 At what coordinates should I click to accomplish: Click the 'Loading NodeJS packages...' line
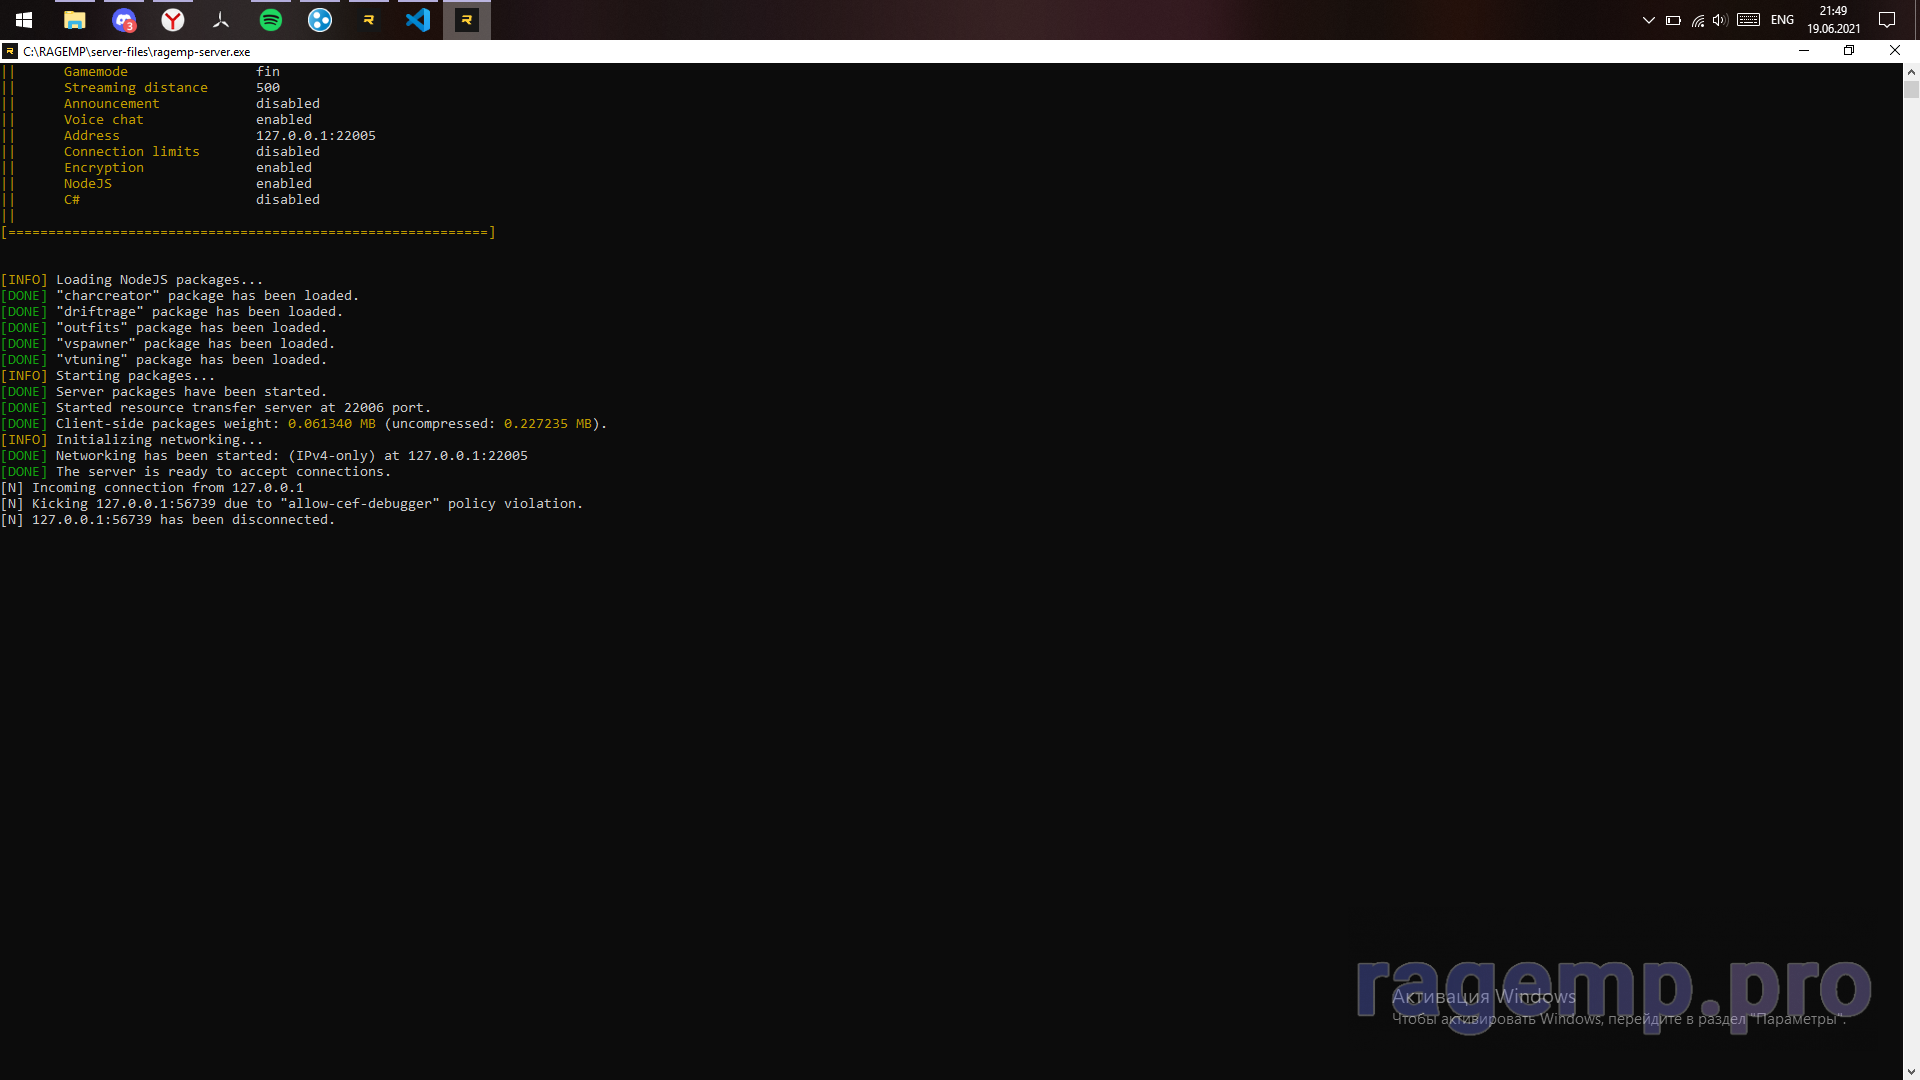coord(132,280)
